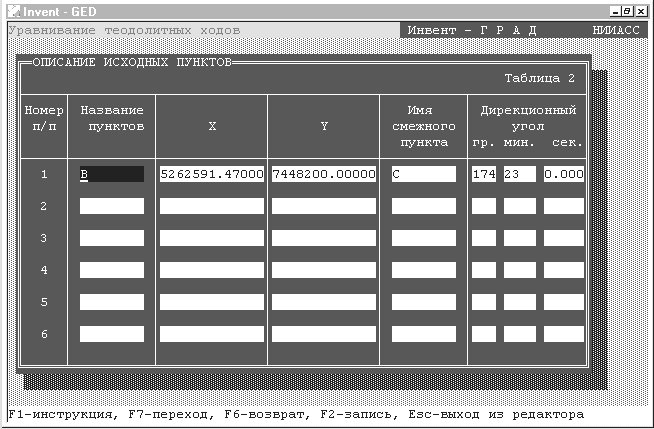Screen dimensions: 654x429
Task: Click the 'F6-возврат' hint in status line
Action: tap(264, 415)
